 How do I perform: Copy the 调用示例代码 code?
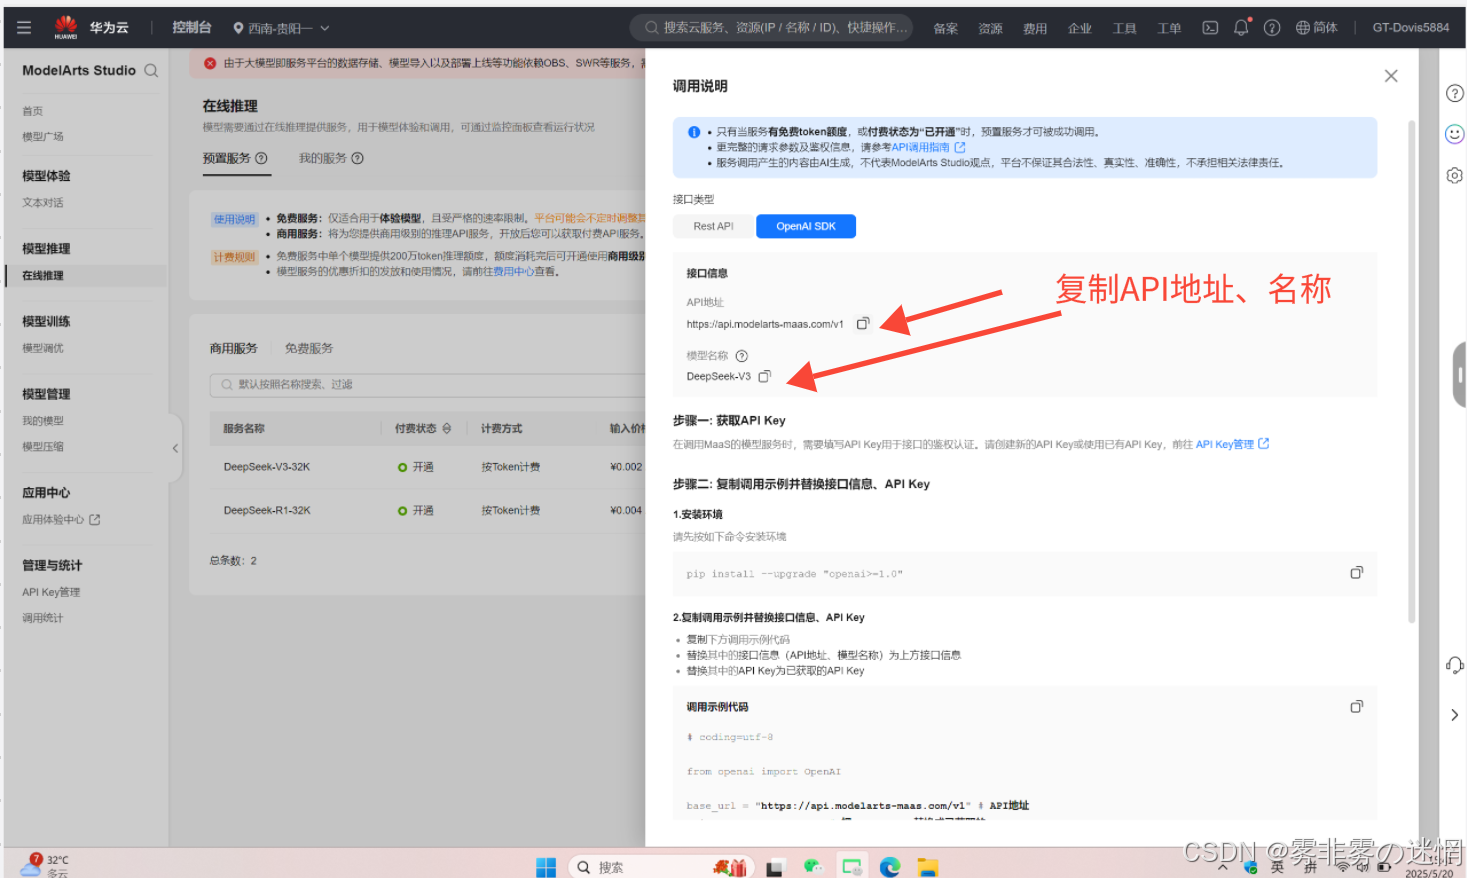point(1357,707)
